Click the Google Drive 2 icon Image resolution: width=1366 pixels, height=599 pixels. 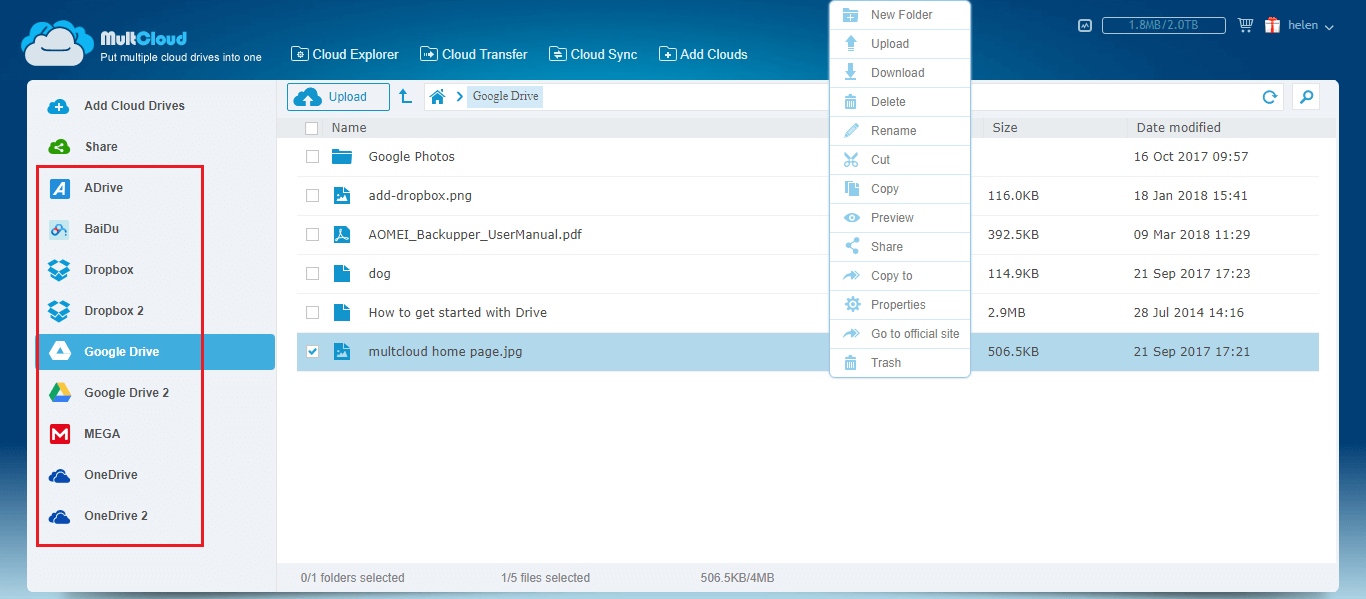pos(59,393)
